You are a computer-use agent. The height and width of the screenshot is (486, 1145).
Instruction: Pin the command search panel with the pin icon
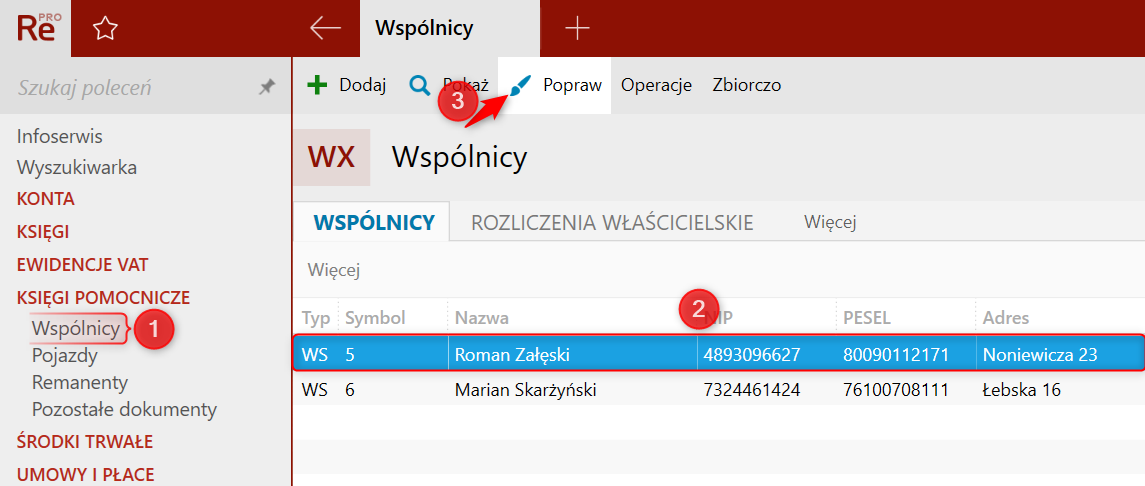tap(267, 88)
